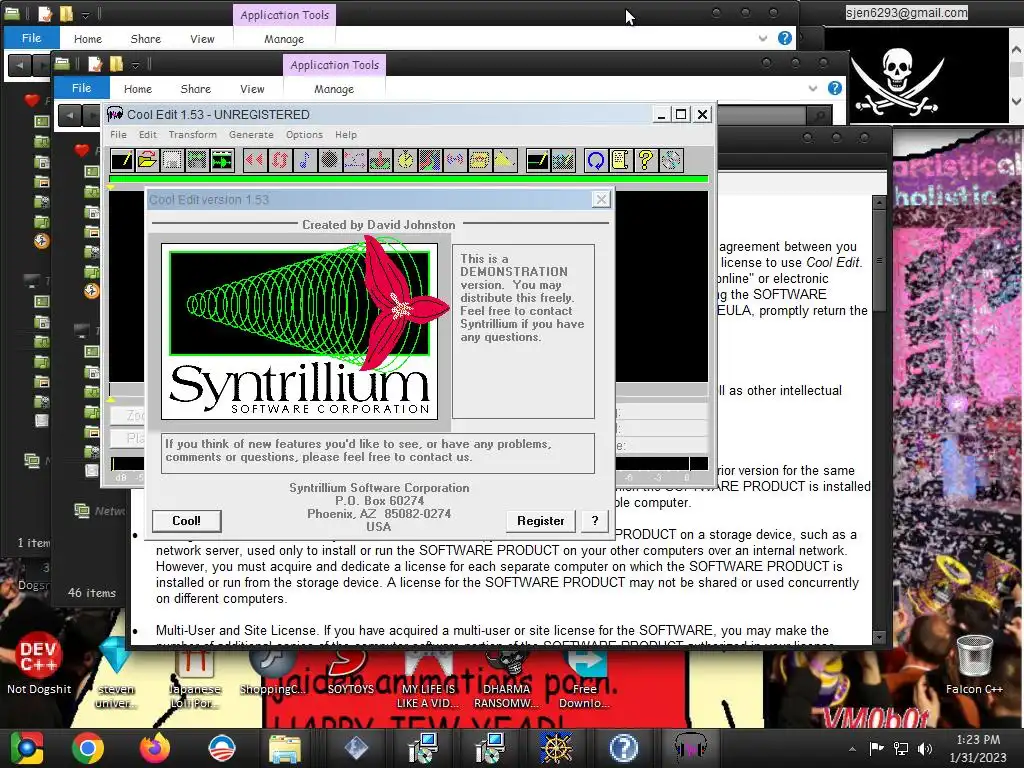Click the blue music note icon in Cool Edit toolbar
1024x768 pixels.
pyautogui.click(x=305, y=160)
